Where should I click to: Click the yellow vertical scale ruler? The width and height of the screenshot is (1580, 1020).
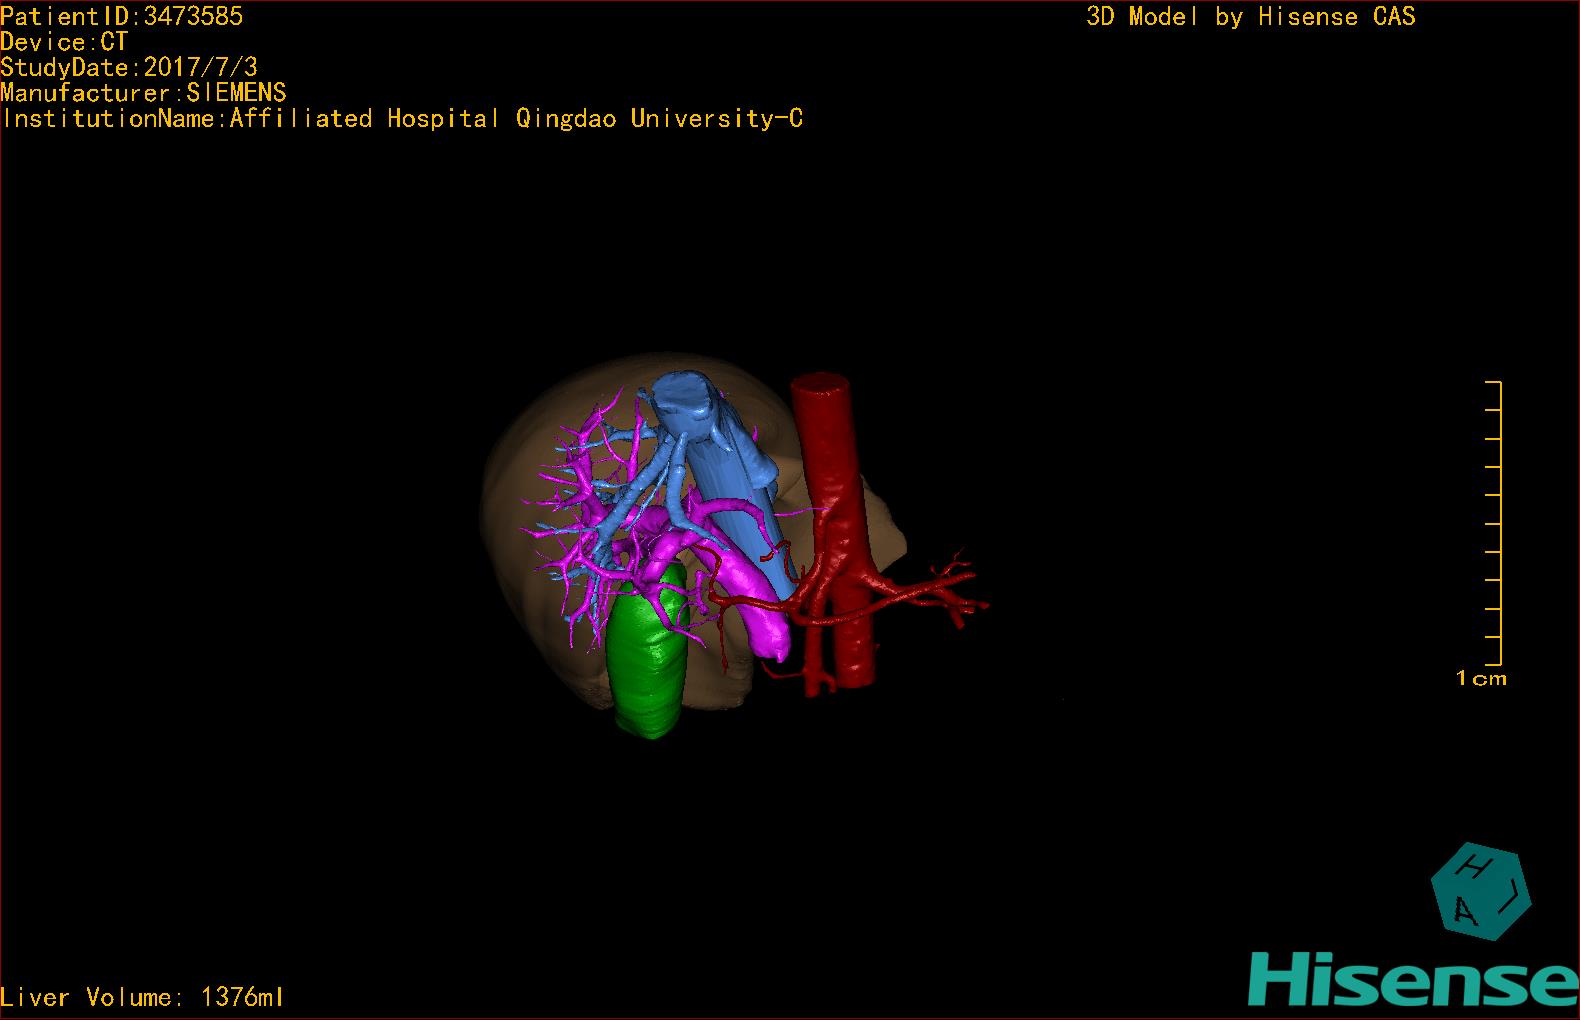[x=1494, y=523]
